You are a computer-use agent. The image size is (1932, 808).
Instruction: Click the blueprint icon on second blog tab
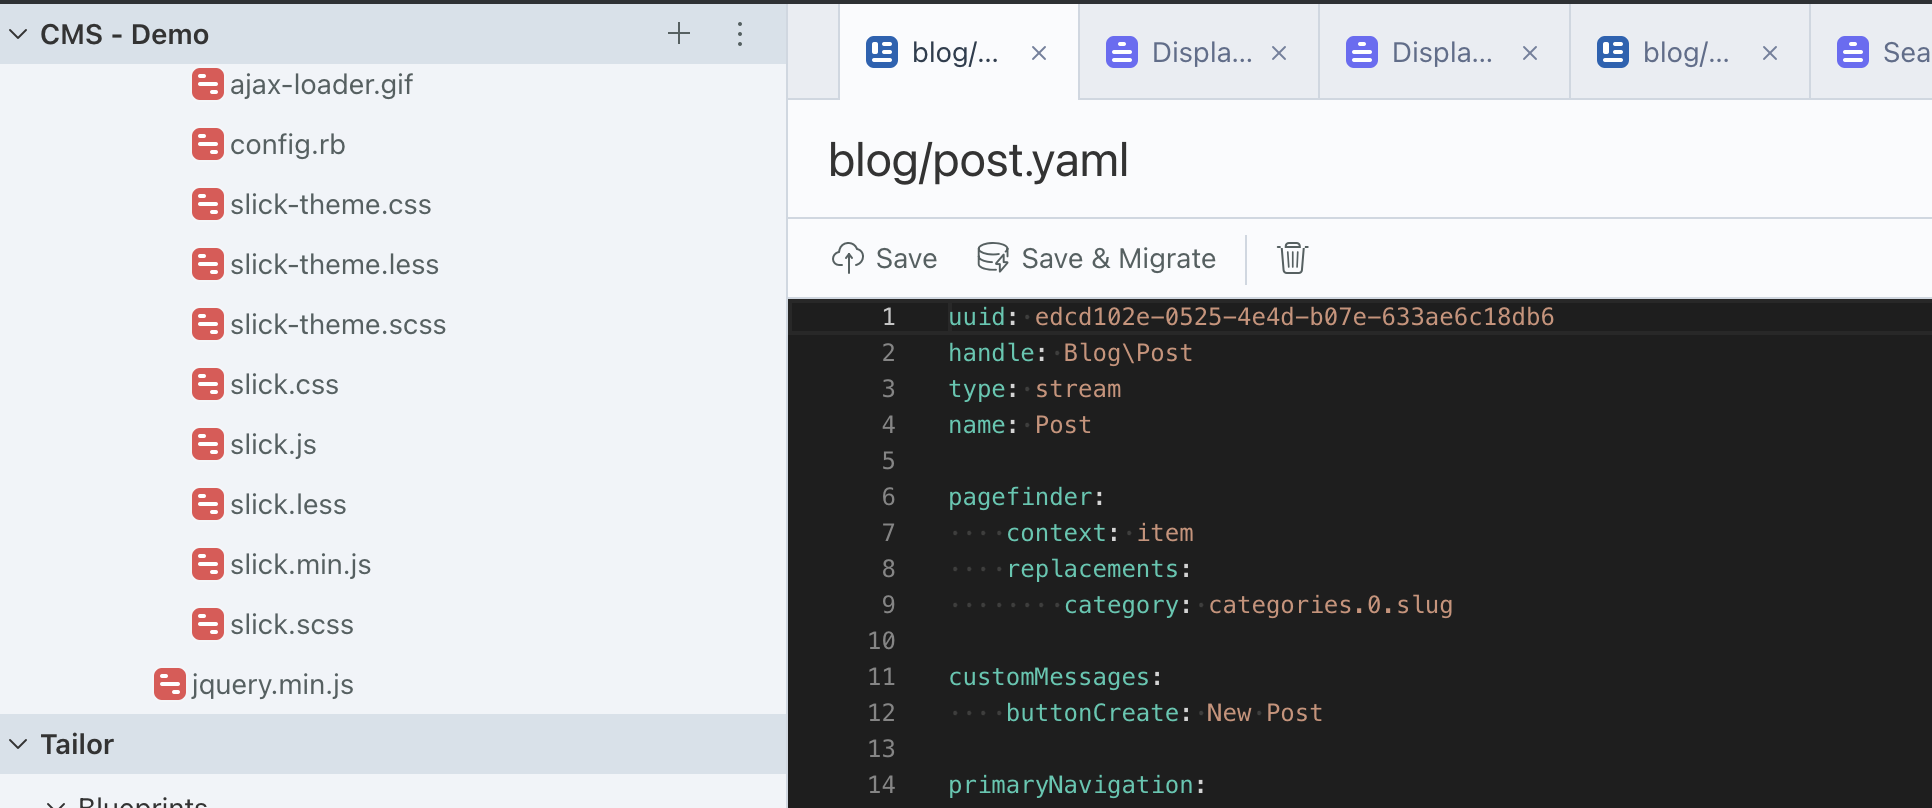[x=1613, y=52]
